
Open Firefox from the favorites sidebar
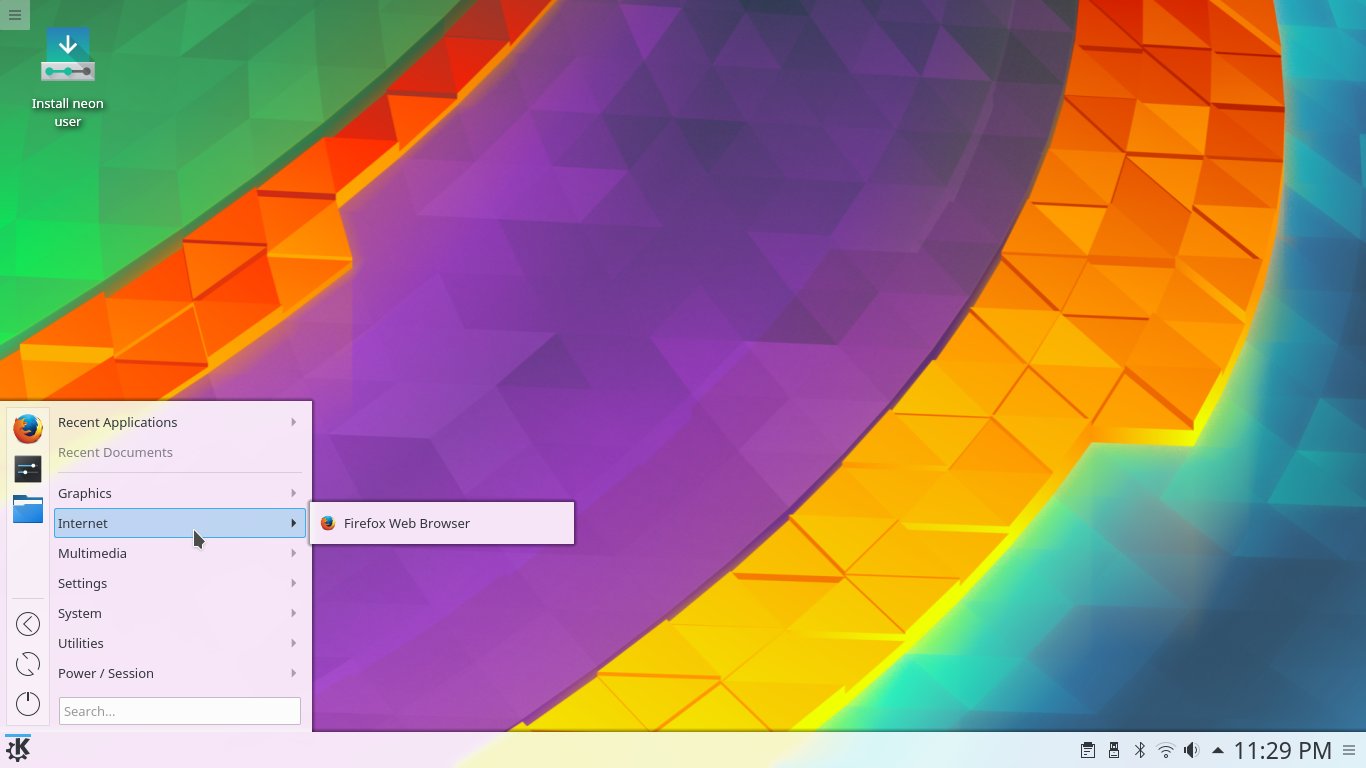point(28,429)
